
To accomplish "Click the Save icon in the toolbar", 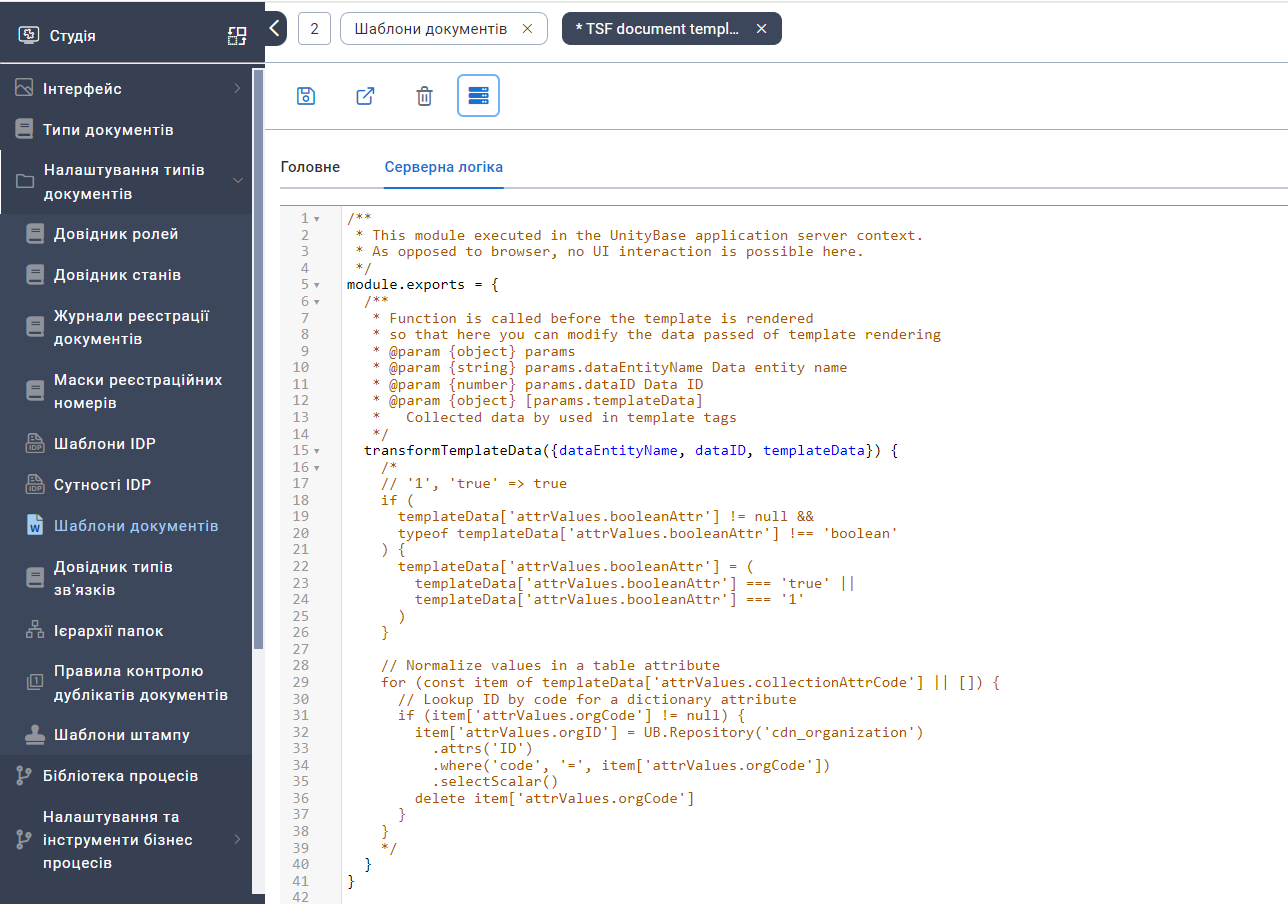I will pyautogui.click(x=306, y=96).
